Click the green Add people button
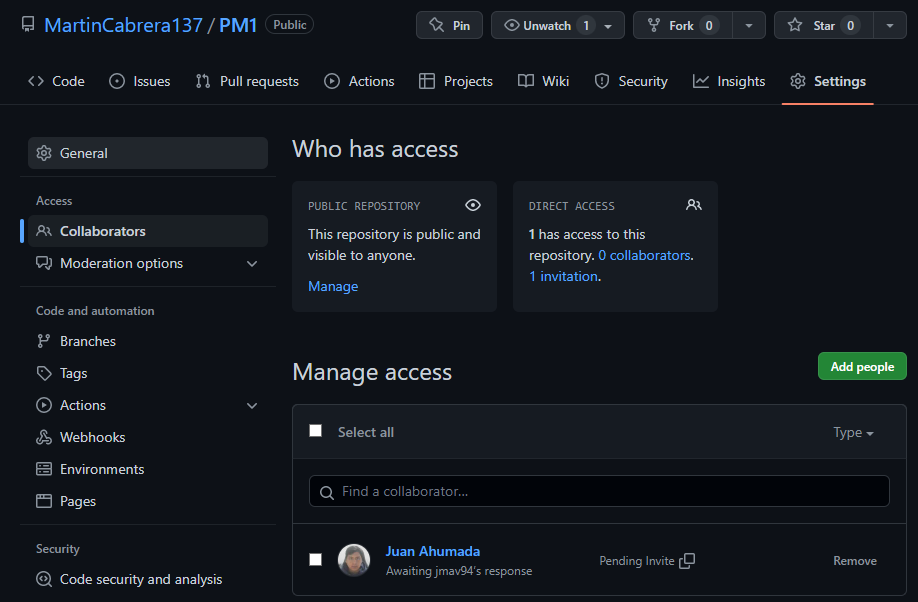Image resolution: width=918 pixels, height=602 pixels. click(x=861, y=366)
